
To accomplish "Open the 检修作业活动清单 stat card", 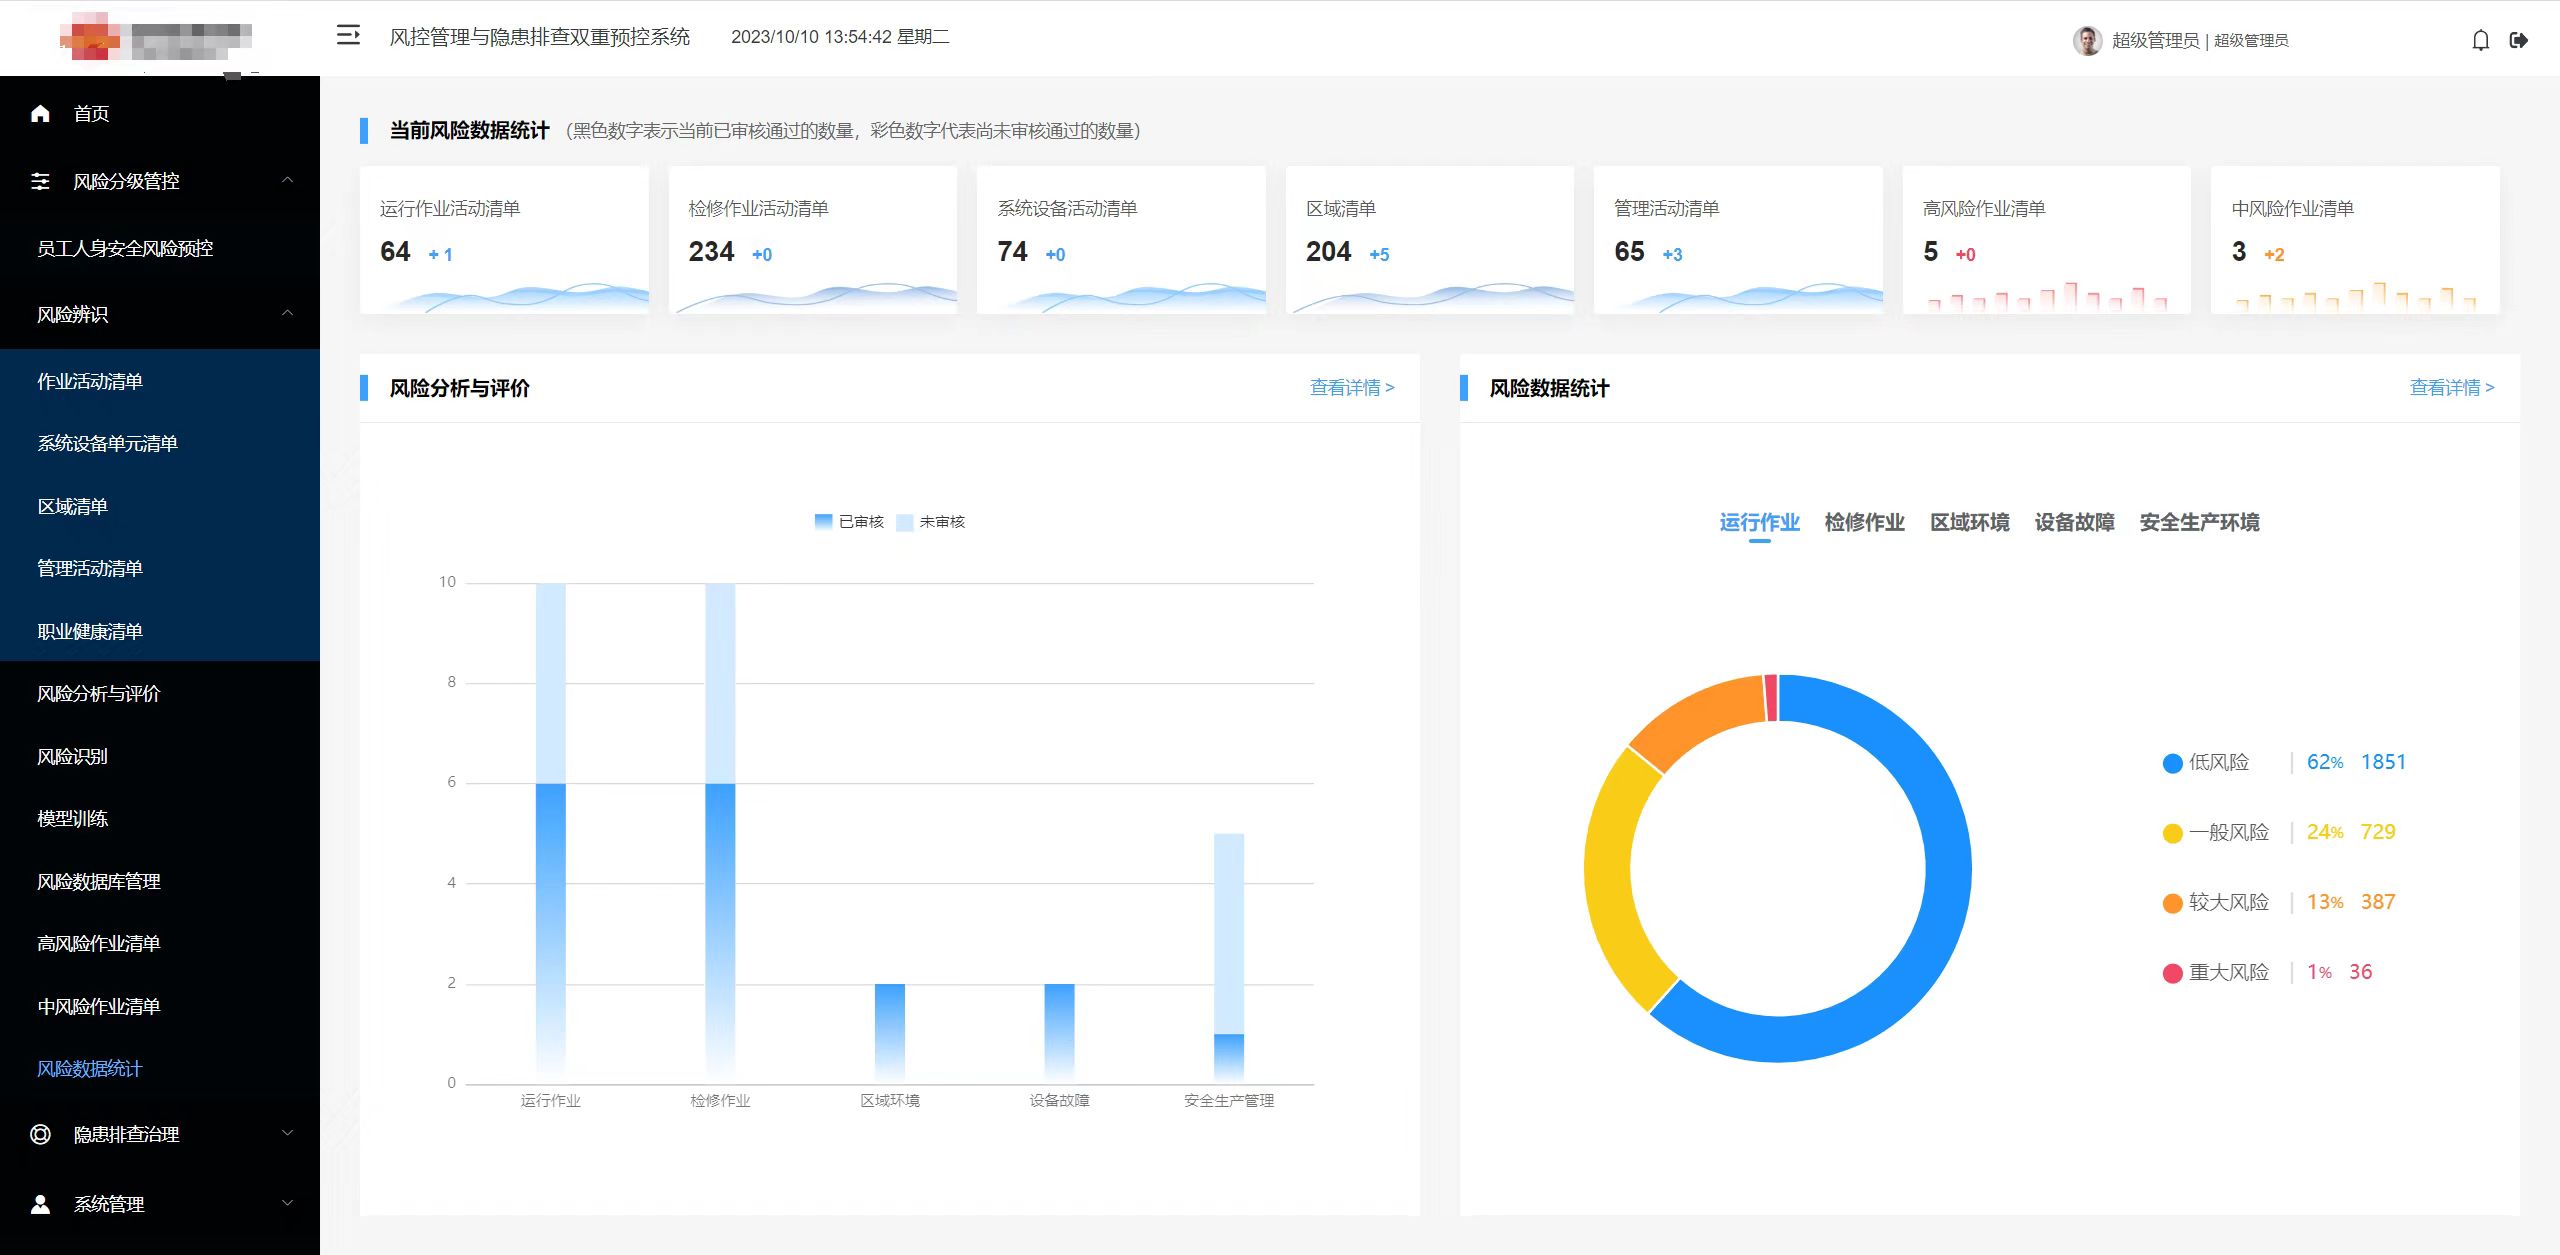I will point(813,240).
